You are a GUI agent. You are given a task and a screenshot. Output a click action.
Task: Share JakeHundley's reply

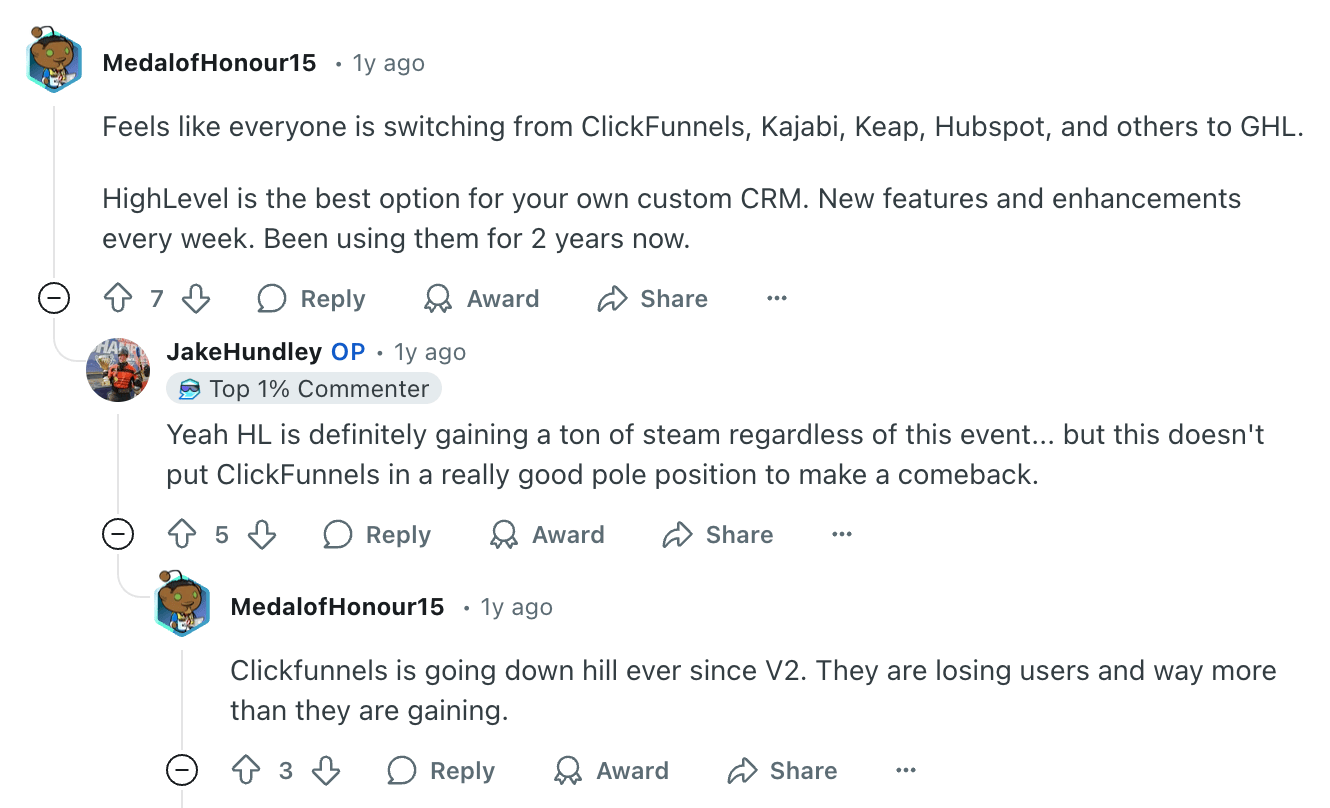tap(718, 535)
